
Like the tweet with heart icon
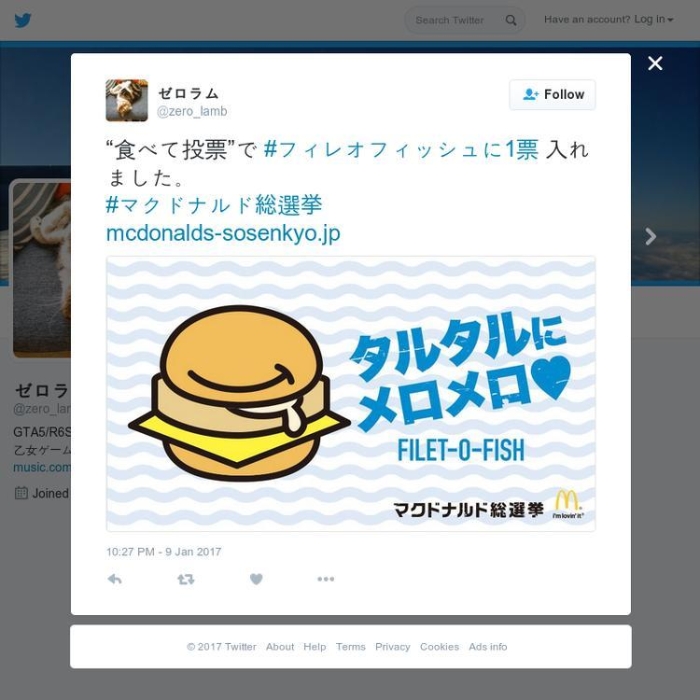(256, 579)
